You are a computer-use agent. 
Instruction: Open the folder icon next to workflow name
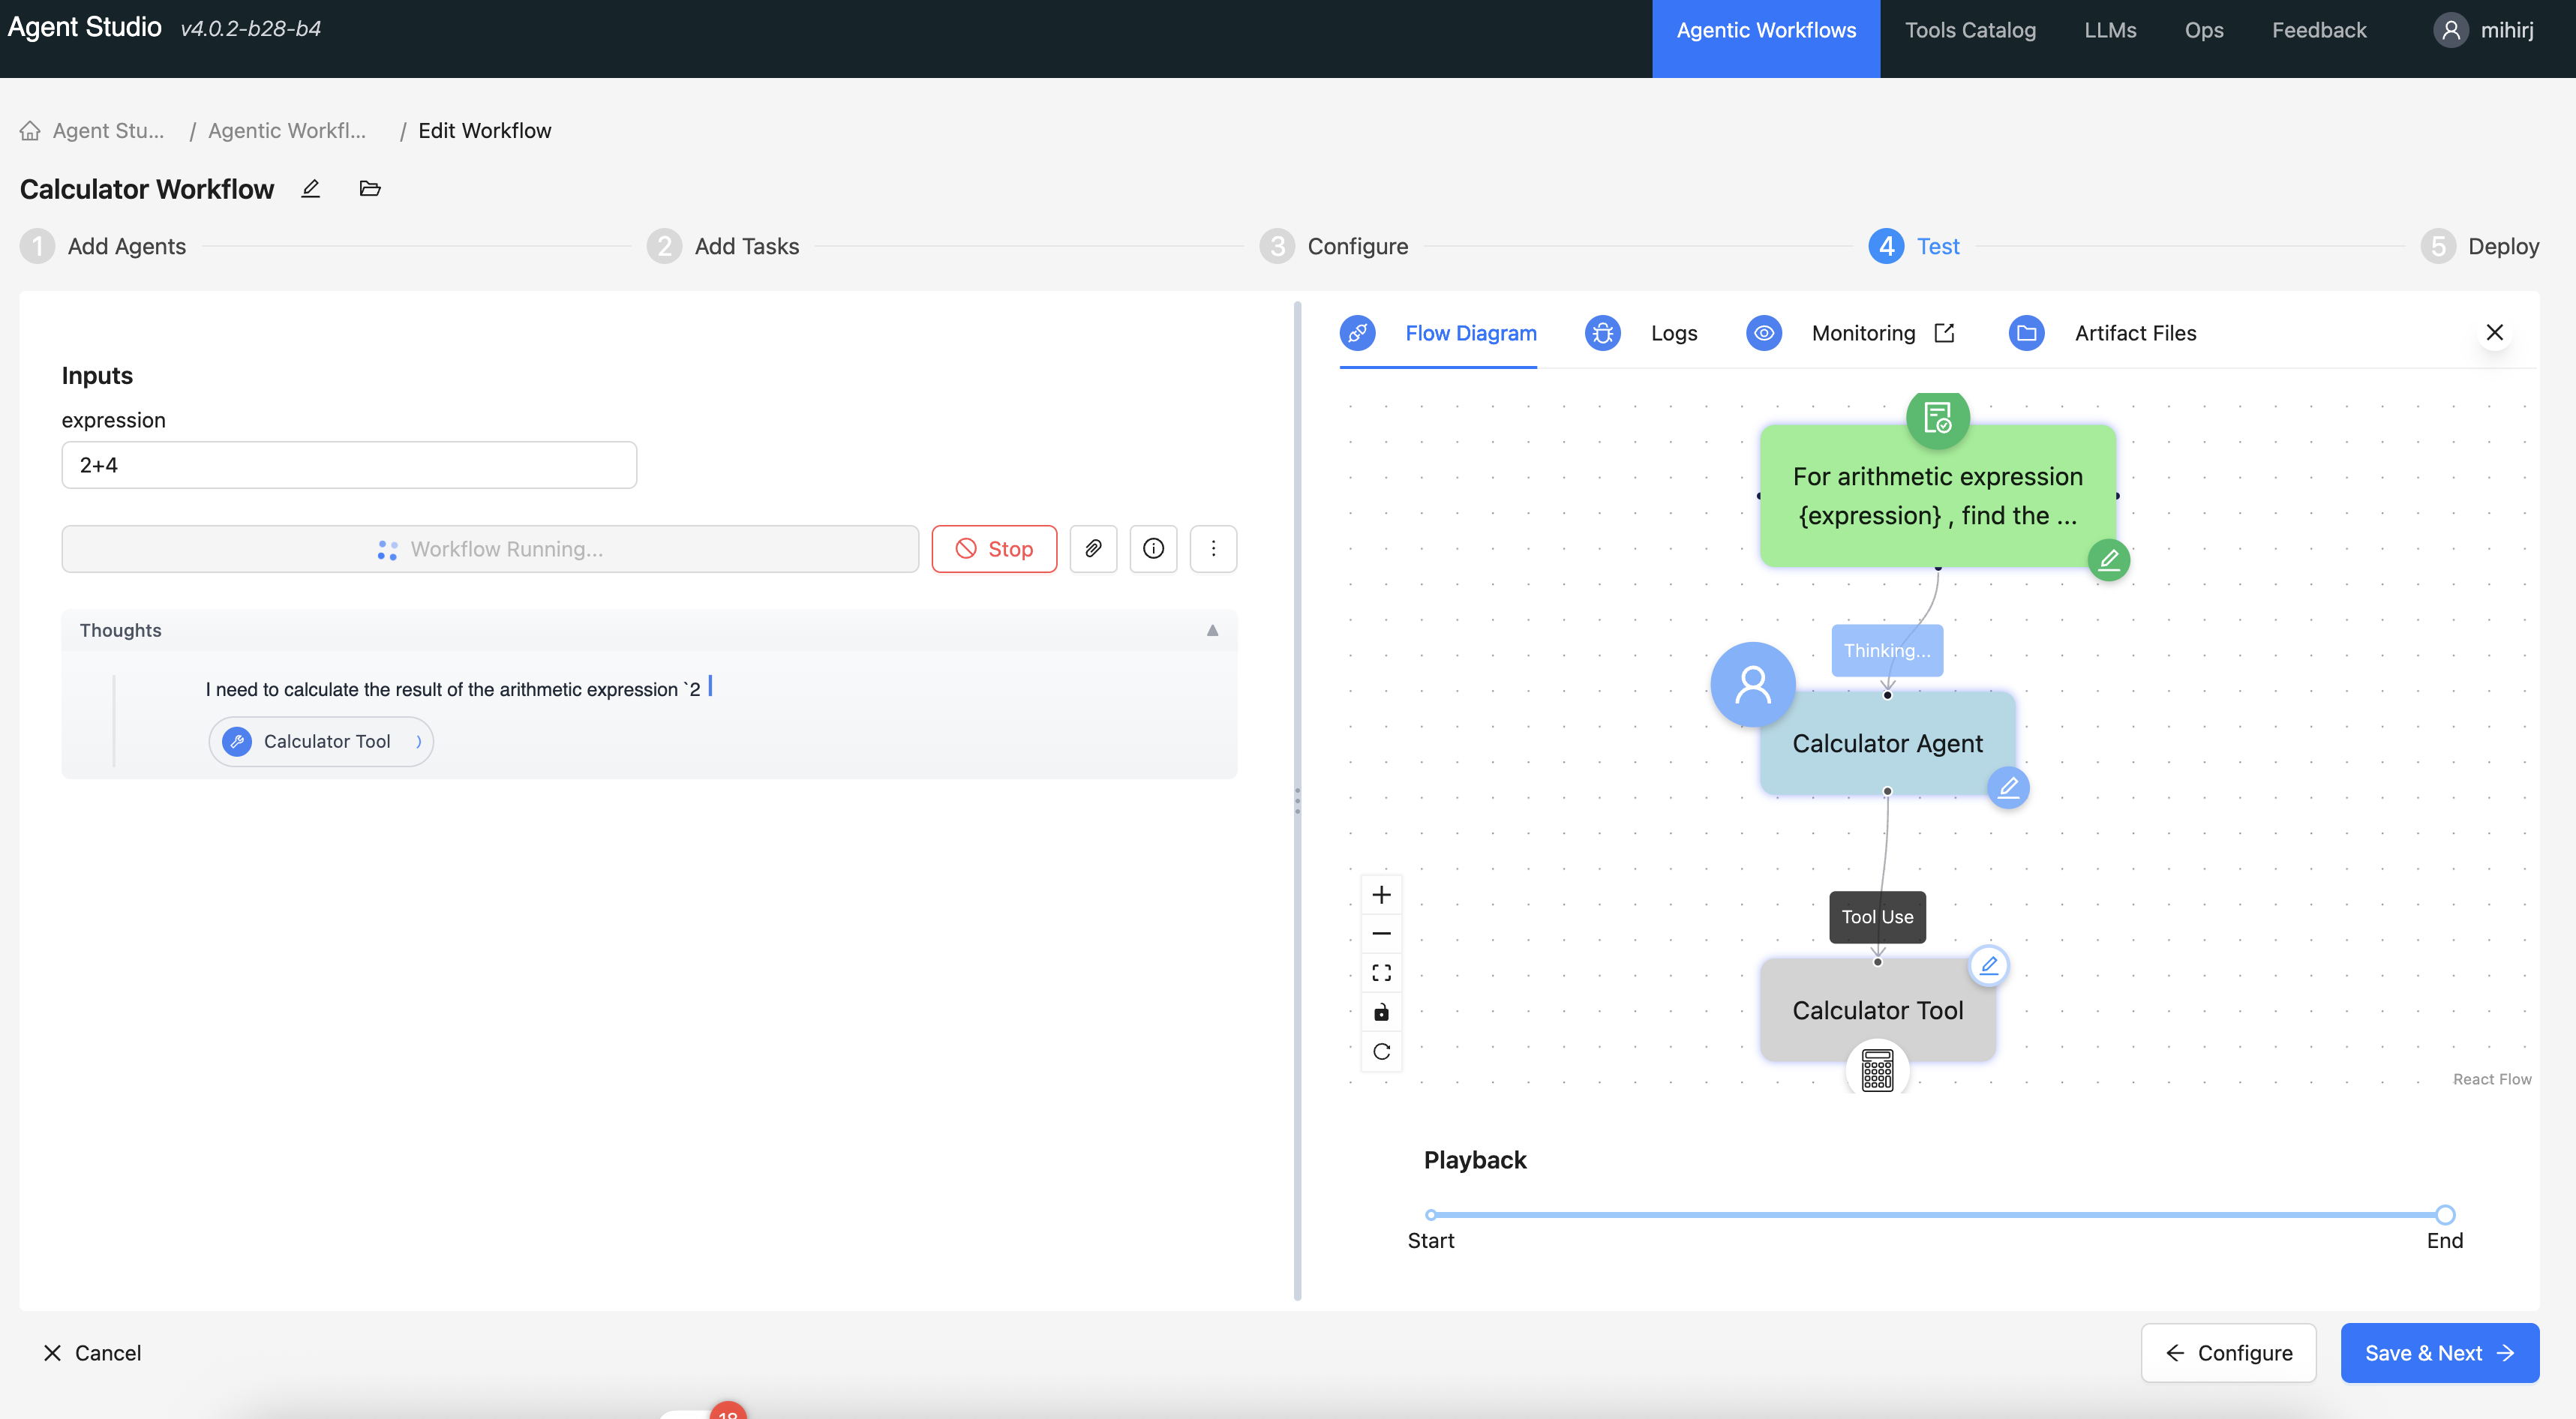click(370, 188)
